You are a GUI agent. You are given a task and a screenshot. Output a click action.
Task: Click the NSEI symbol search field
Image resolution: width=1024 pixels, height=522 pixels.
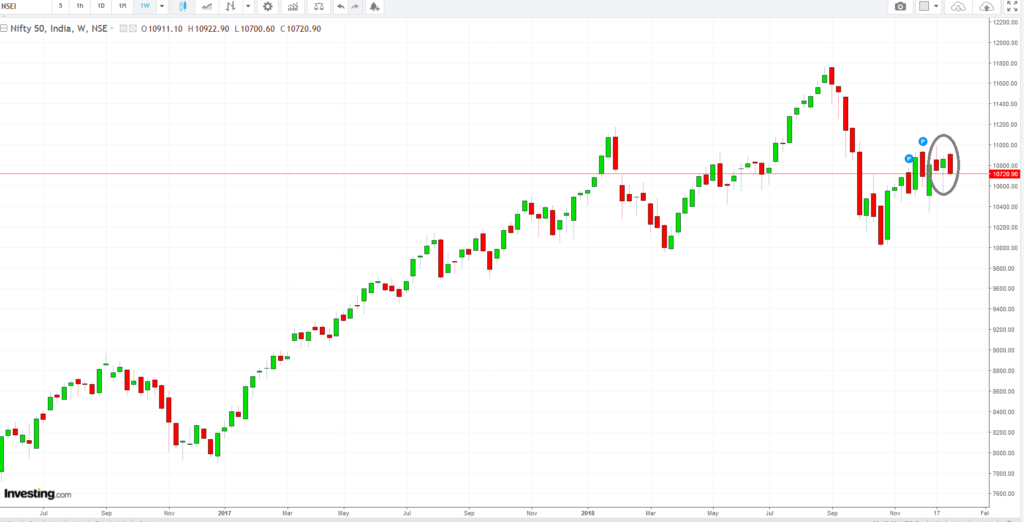point(24,6)
